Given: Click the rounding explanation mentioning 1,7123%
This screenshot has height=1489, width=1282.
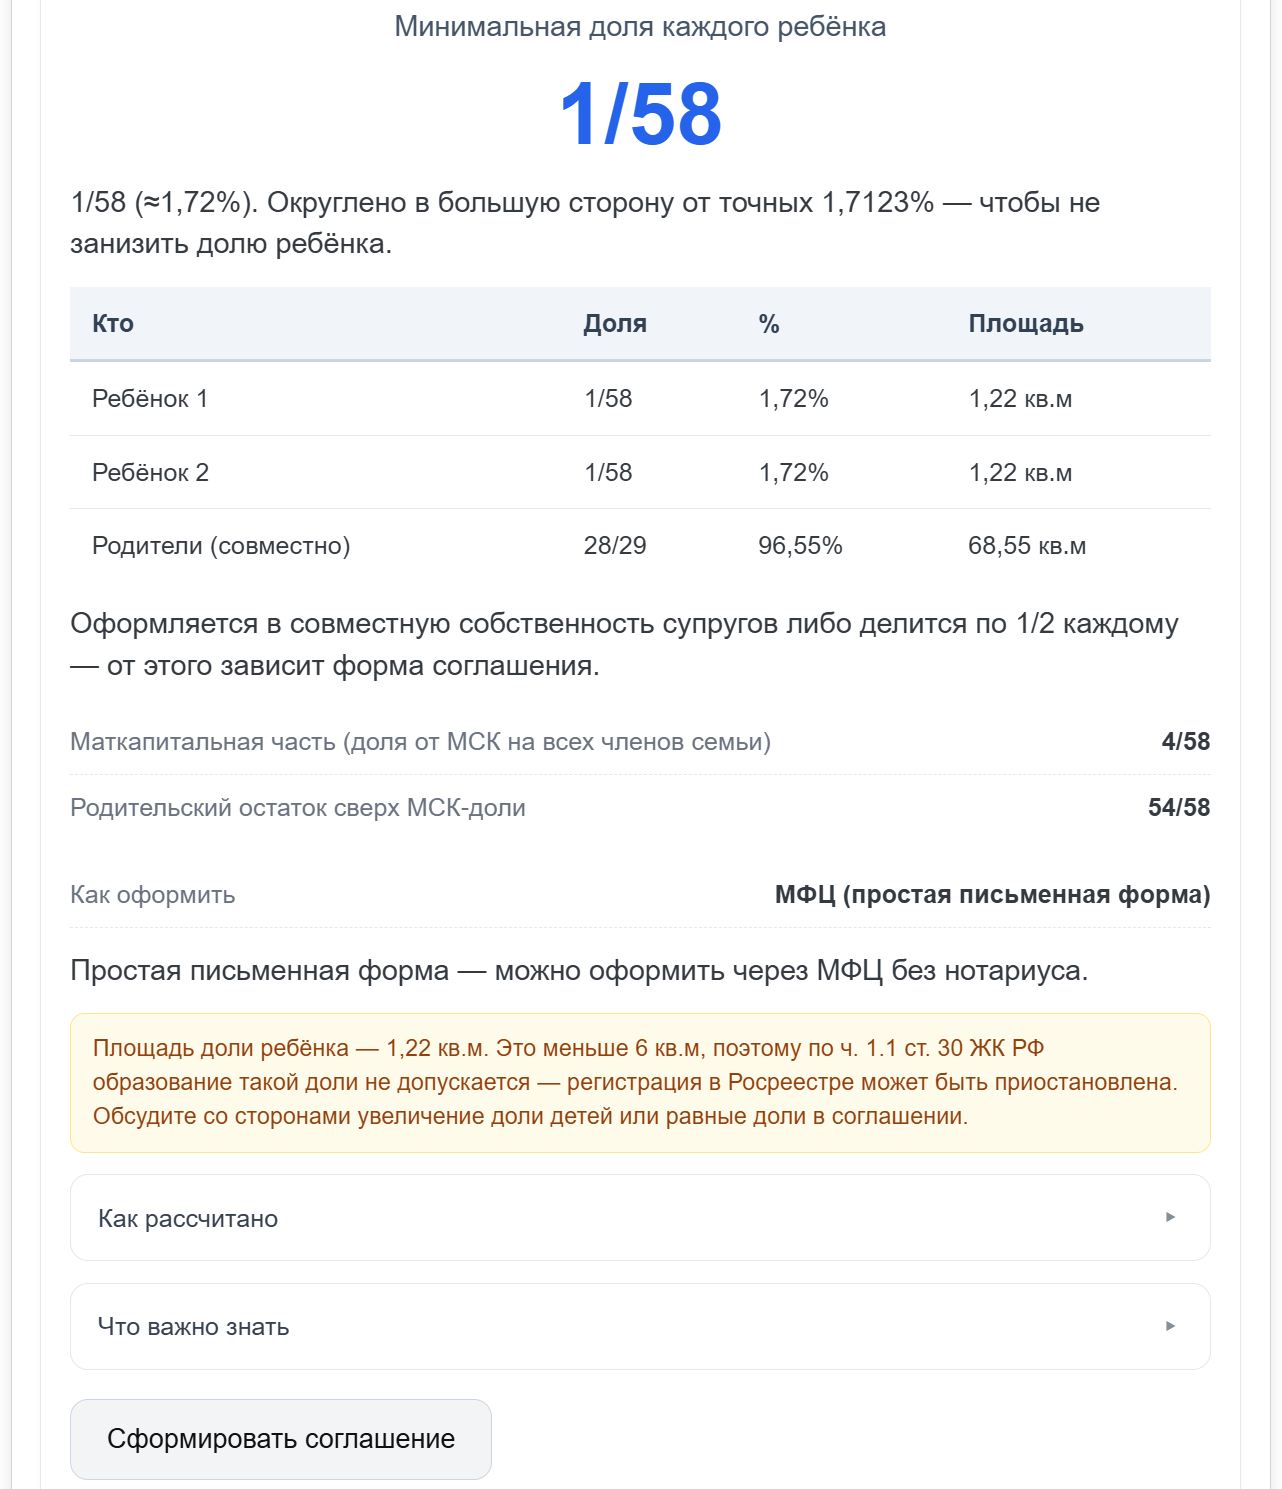Looking at the screenshot, I should [x=585, y=223].
